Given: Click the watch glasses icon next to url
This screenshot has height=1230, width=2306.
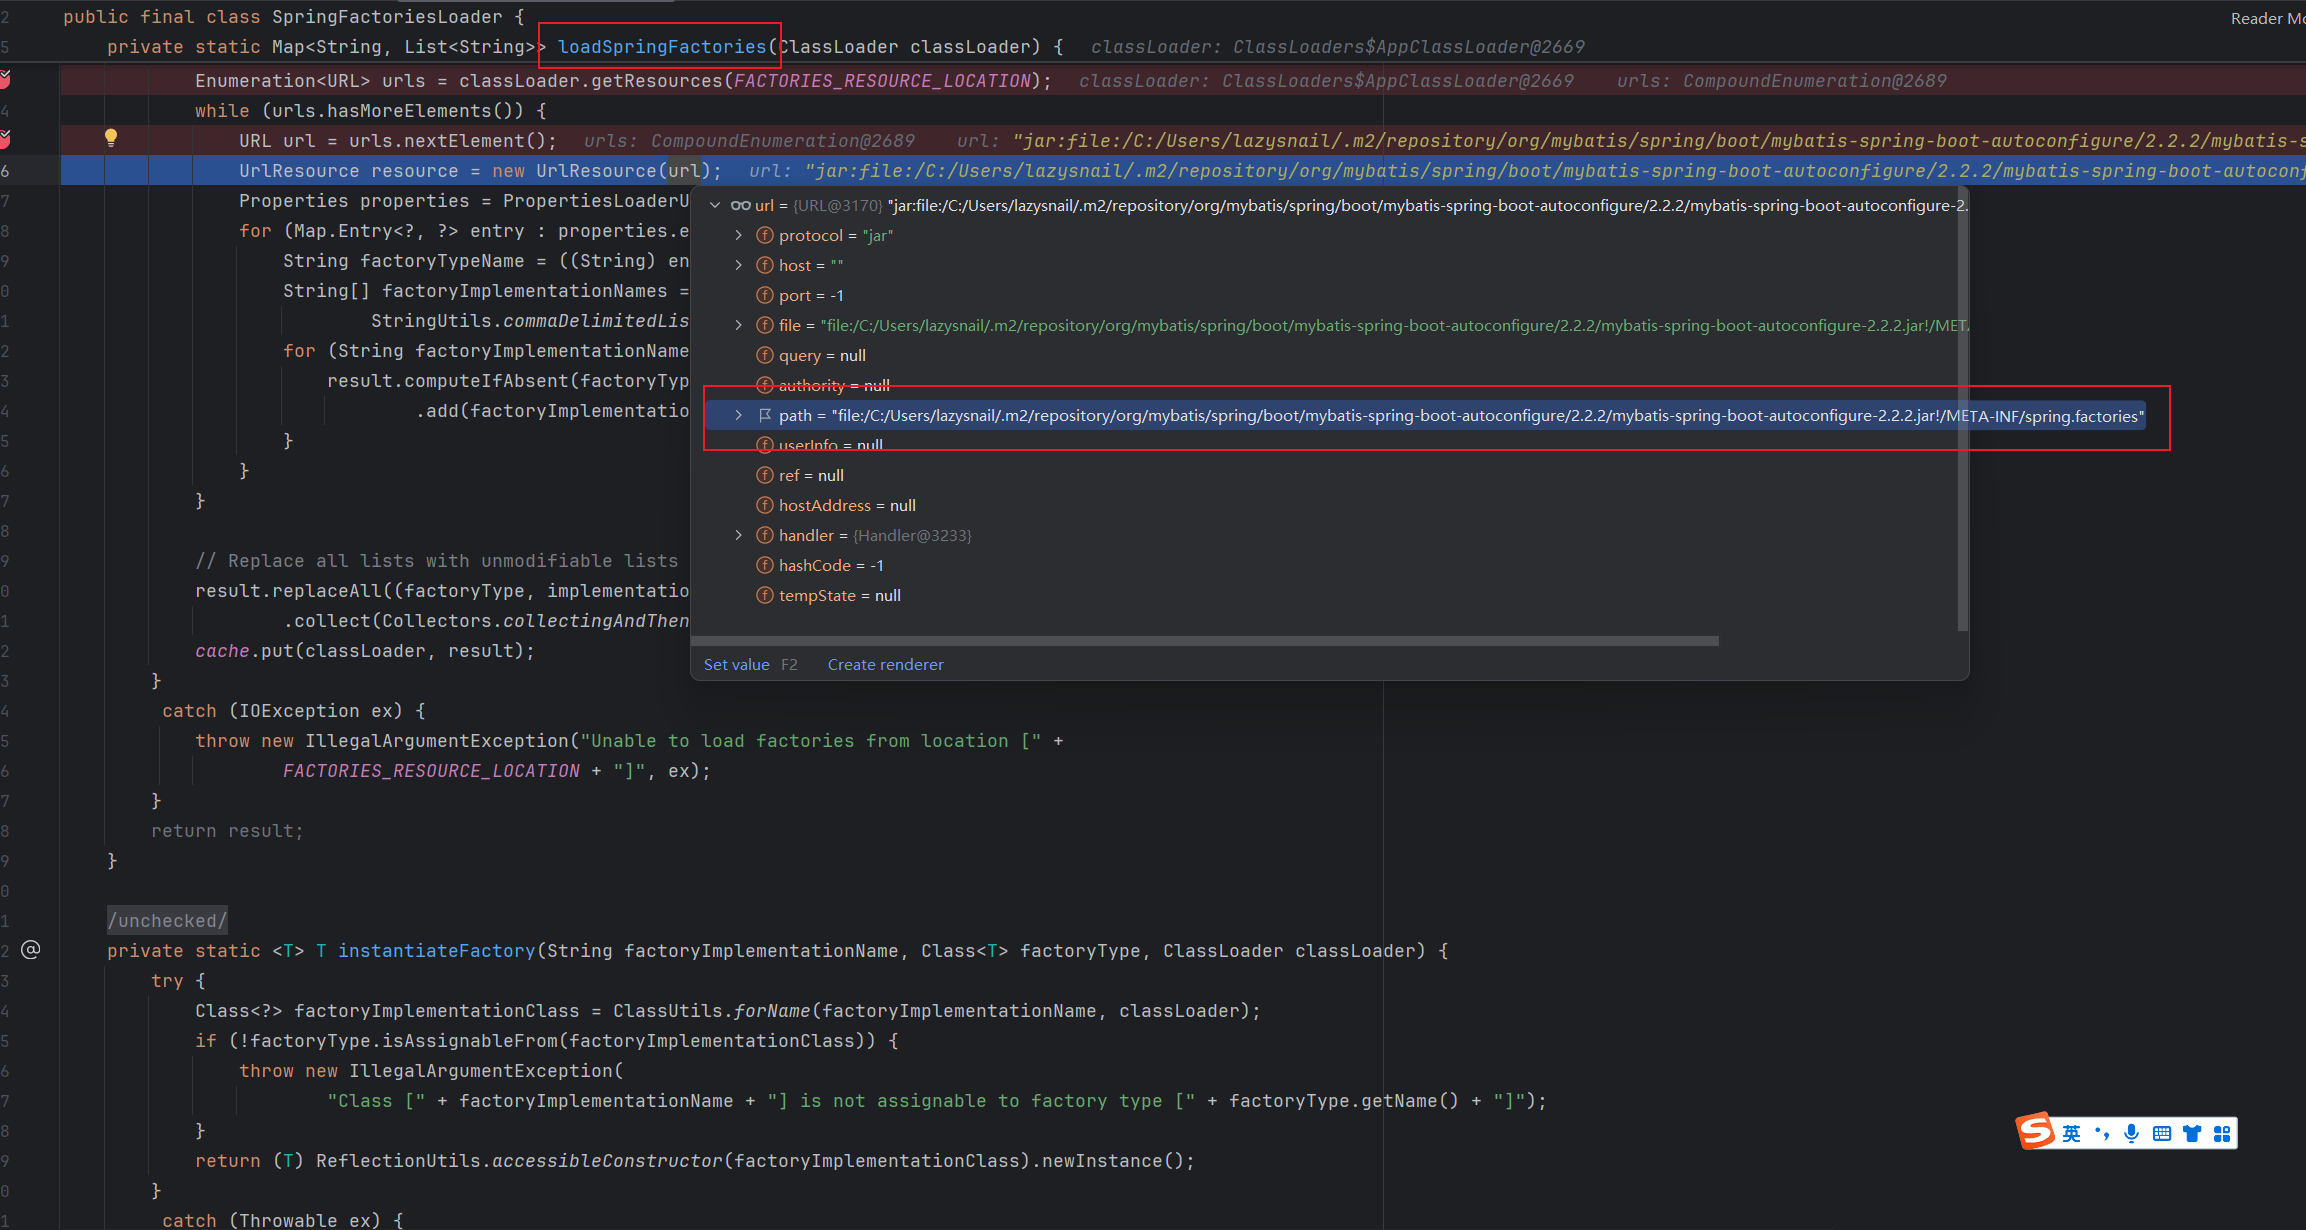Looking at the screenshot, I should click(740, 206).
